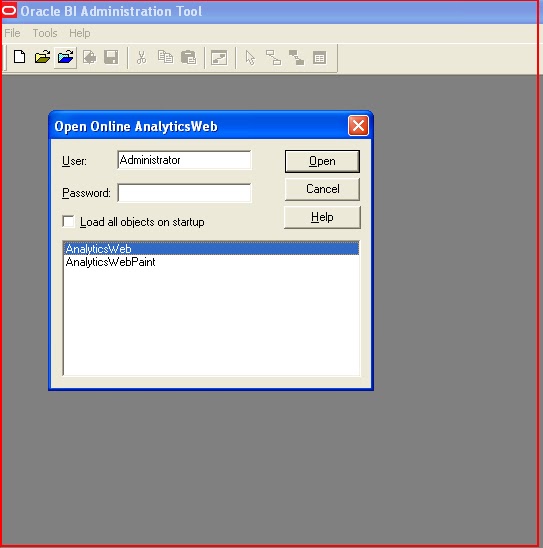This screenshot has width=543, height=548.
Task: Enable Load all objects on startup
Action: click(68, 222)
